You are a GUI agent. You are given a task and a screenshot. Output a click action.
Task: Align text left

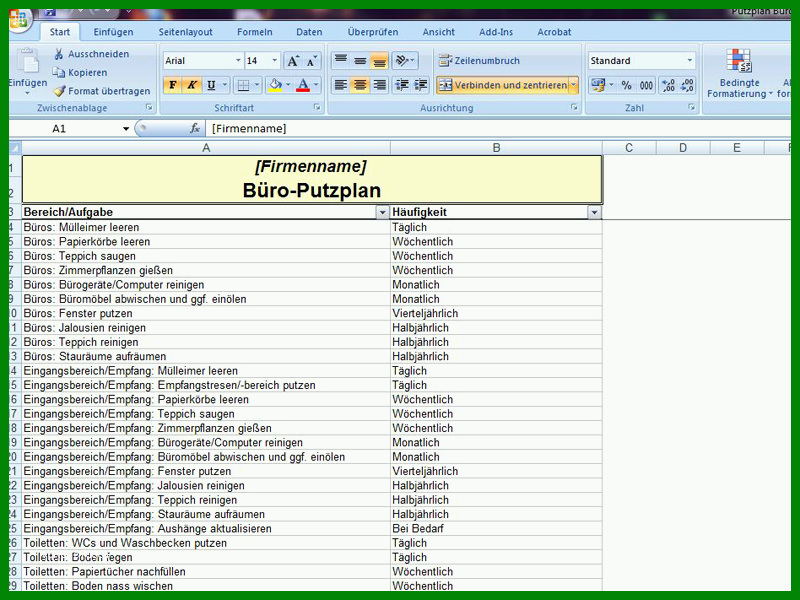341,85
